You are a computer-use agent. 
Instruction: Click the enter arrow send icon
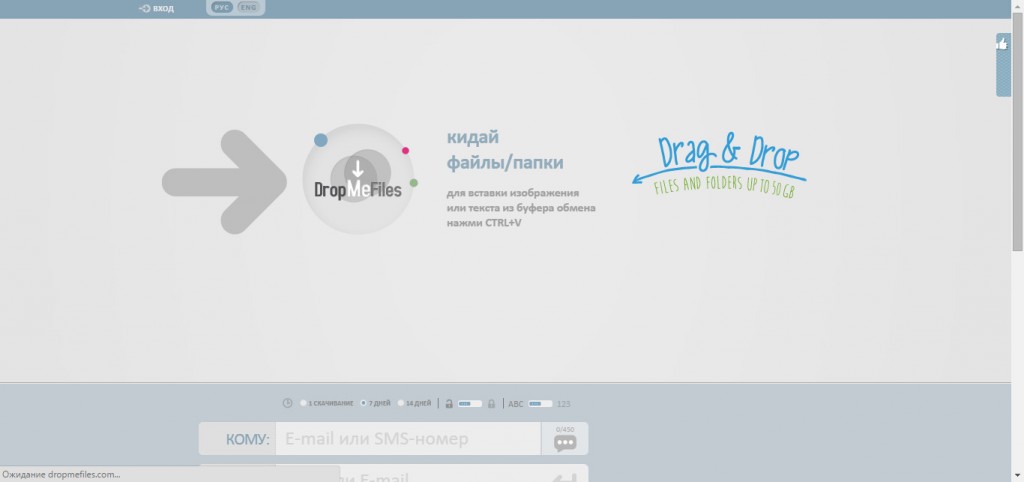(x=565, y=477)
